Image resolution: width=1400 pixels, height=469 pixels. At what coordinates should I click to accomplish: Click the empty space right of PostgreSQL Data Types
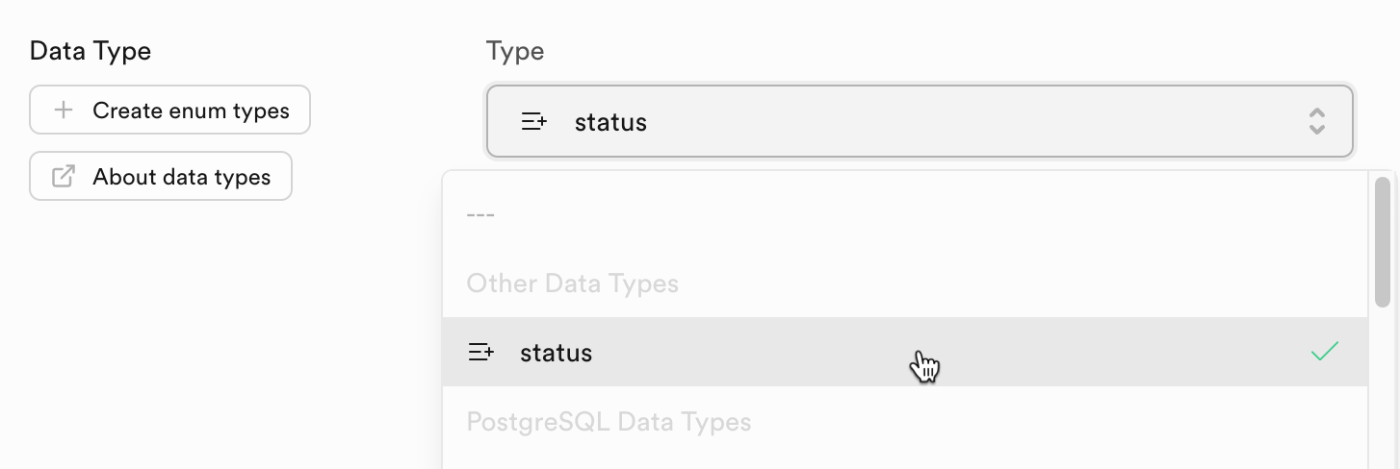pyautogui.click(x=1058, y=422)
